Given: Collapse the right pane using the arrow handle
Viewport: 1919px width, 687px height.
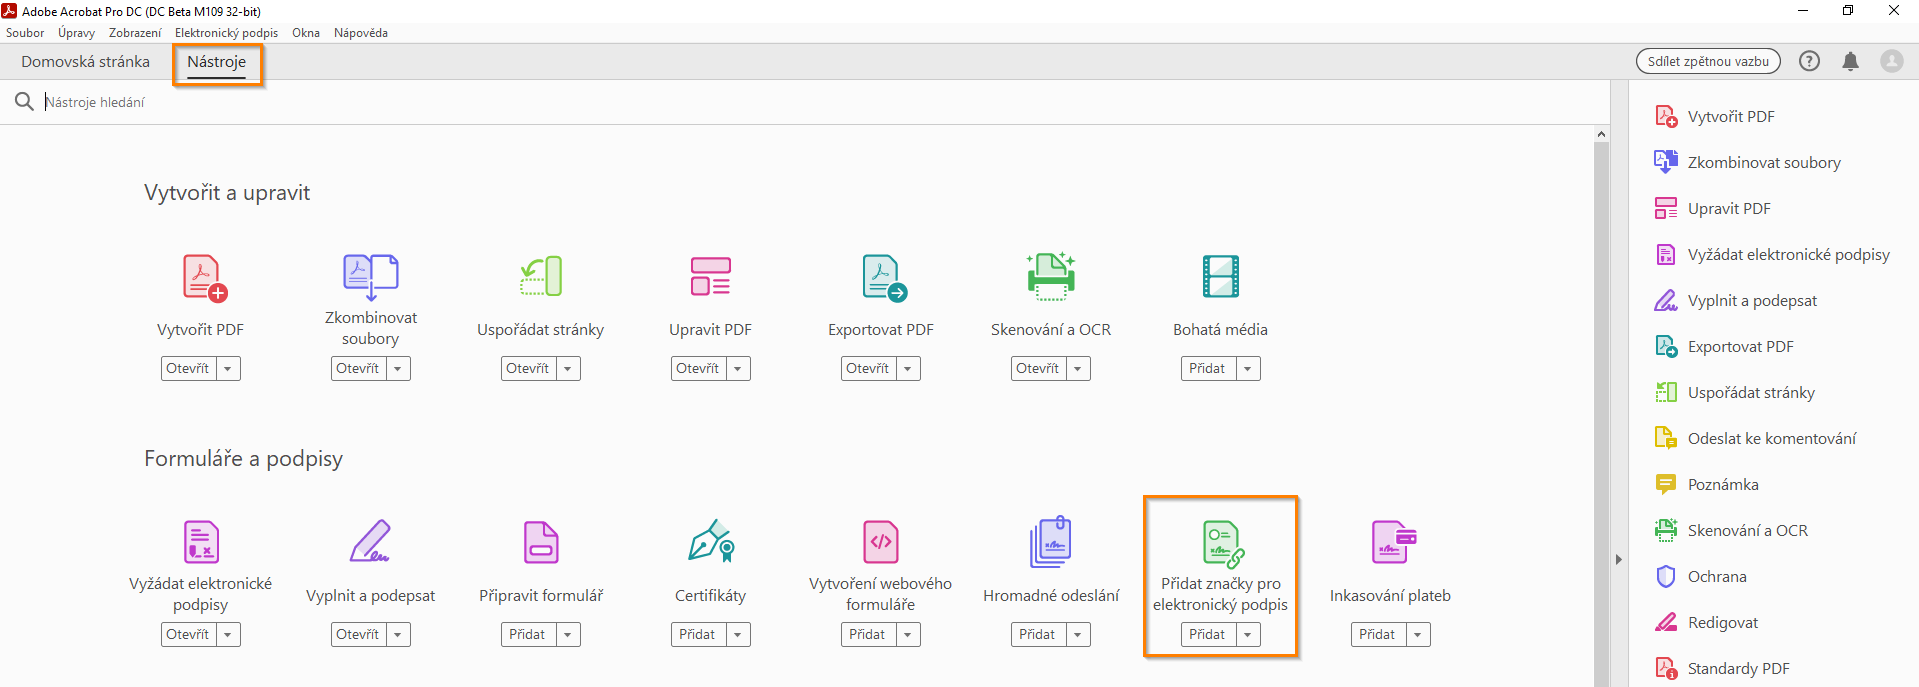Looking at the screenshot, I should point(1618,559).
